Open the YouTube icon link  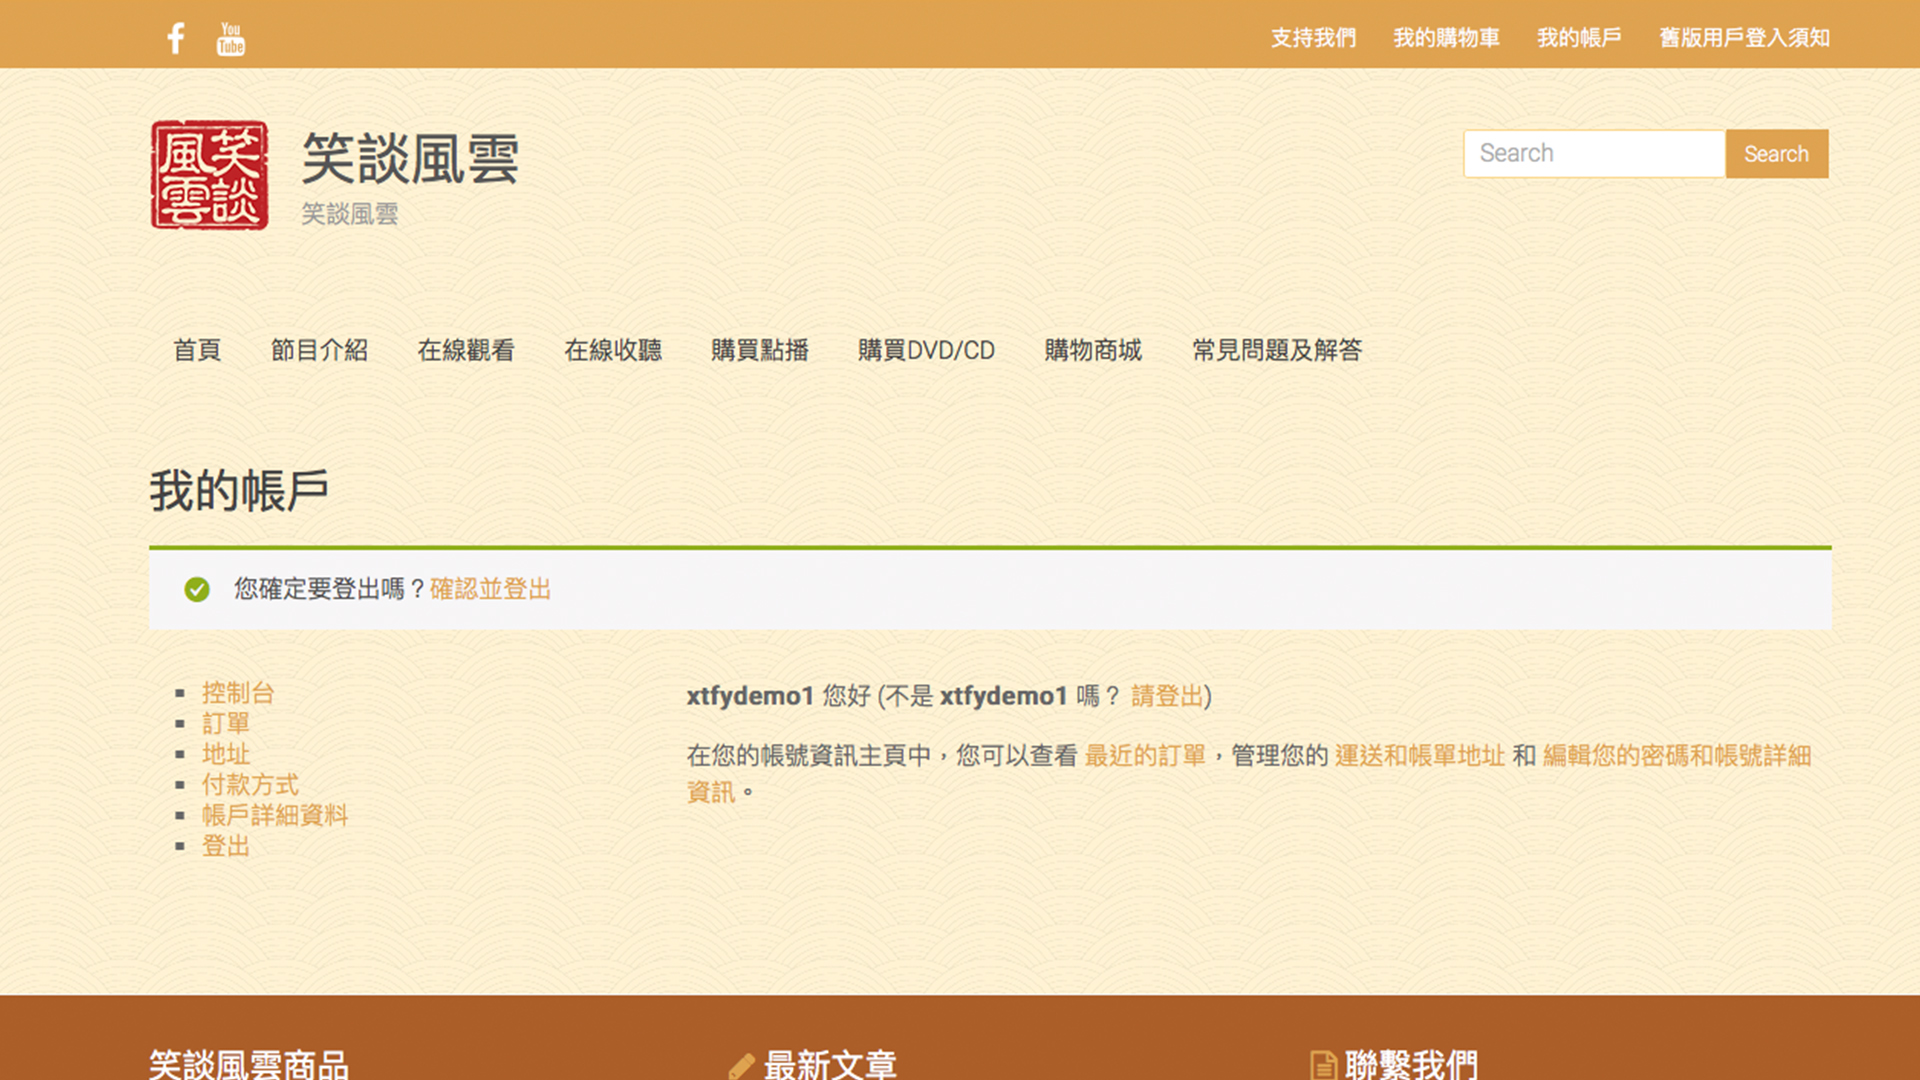pos(231,39)
